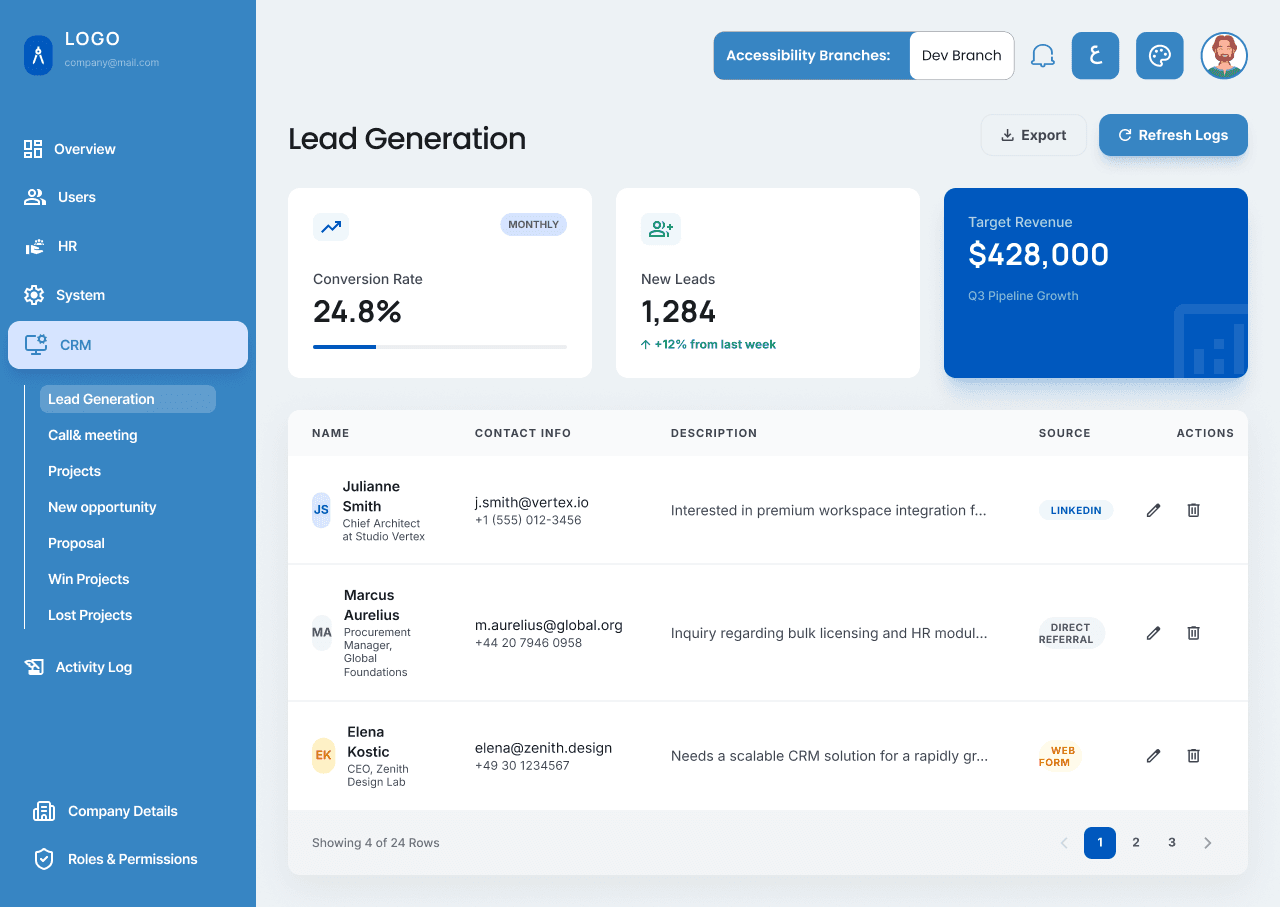Click the 'Showing 4 of 24 Rows' text
Screen dimensions: 1280x907
pyautogui.click(x=376, y=843)
